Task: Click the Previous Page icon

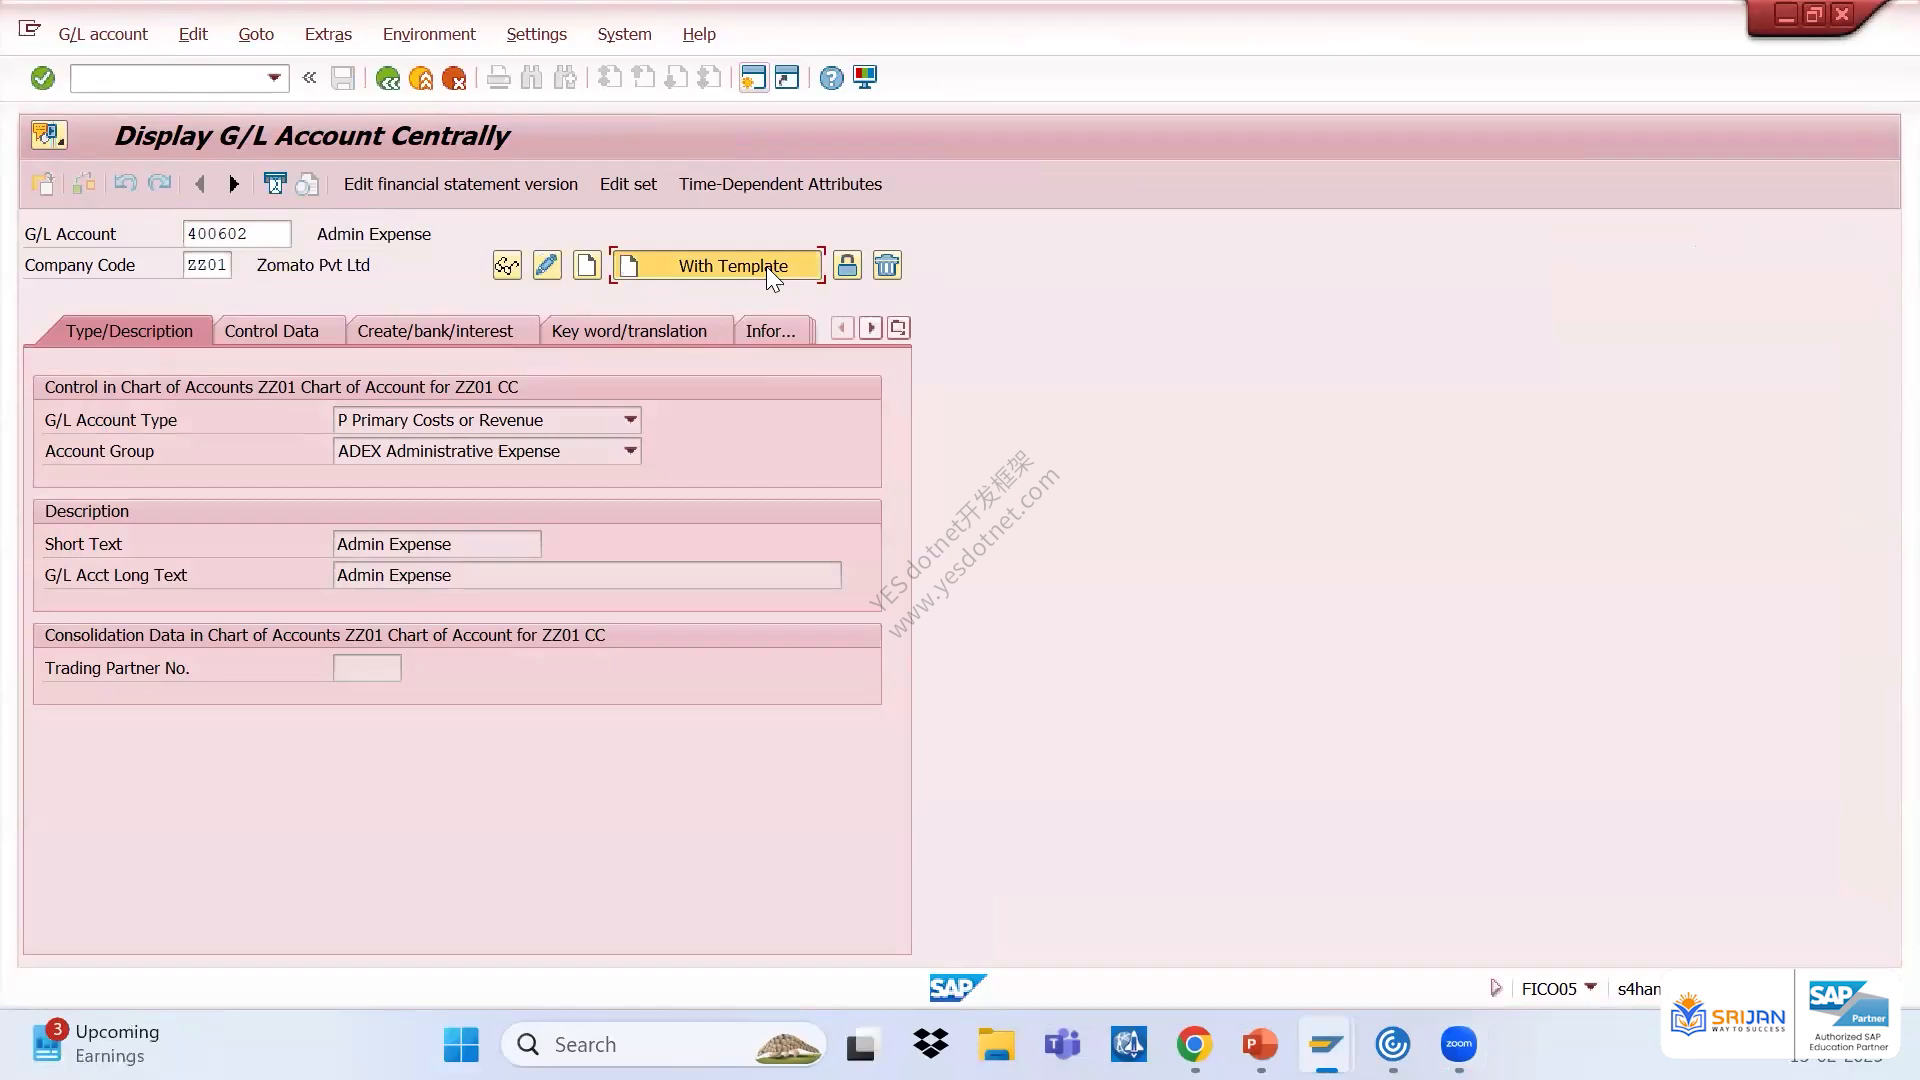Action: pyautogui.click(x=643, y=78)
